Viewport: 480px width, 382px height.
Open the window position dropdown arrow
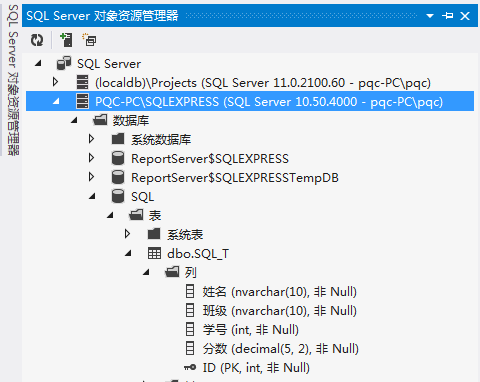click(x=430, y=16)
